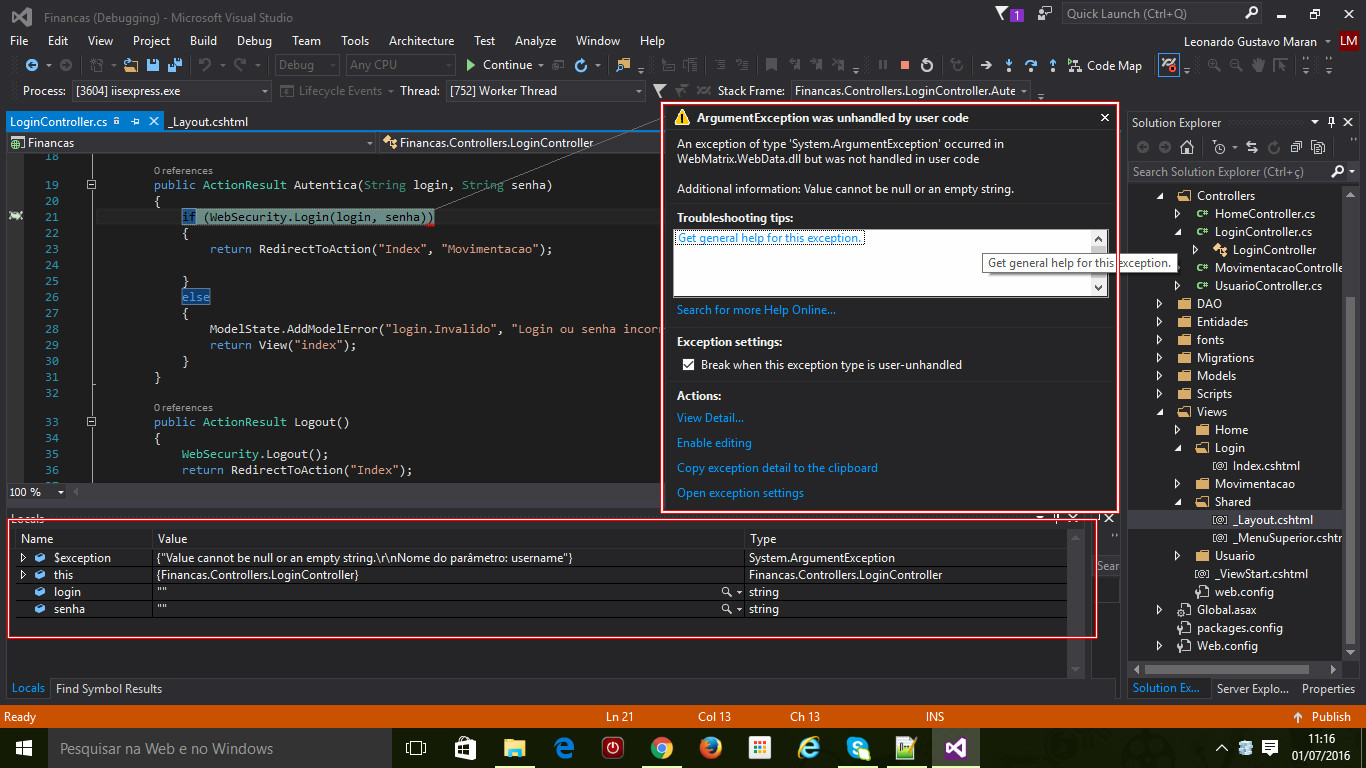Click Show Next Statement arrow icon

(986, 65)
